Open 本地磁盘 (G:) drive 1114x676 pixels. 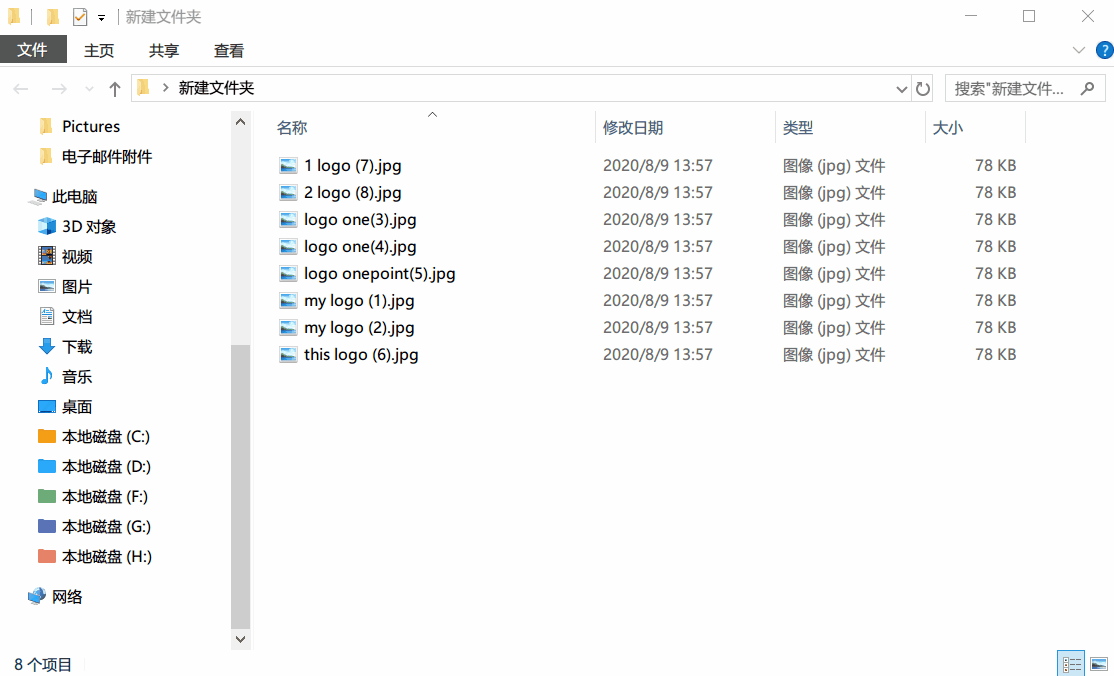(106, 526)
